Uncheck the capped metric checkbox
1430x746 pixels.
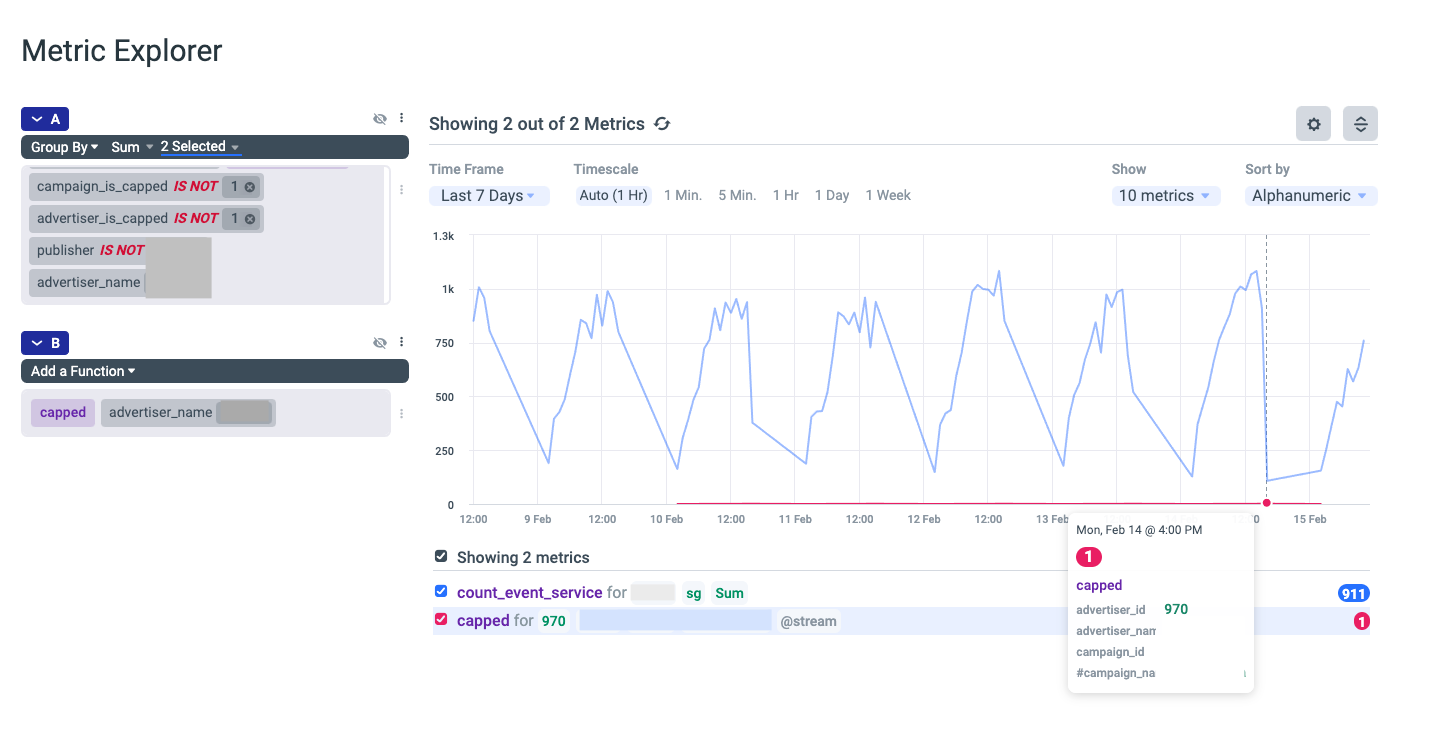[441, 620]
